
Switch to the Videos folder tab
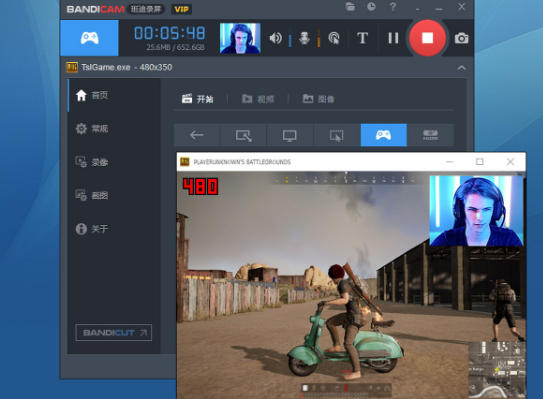pyautogui.click(x=258, y=99)
